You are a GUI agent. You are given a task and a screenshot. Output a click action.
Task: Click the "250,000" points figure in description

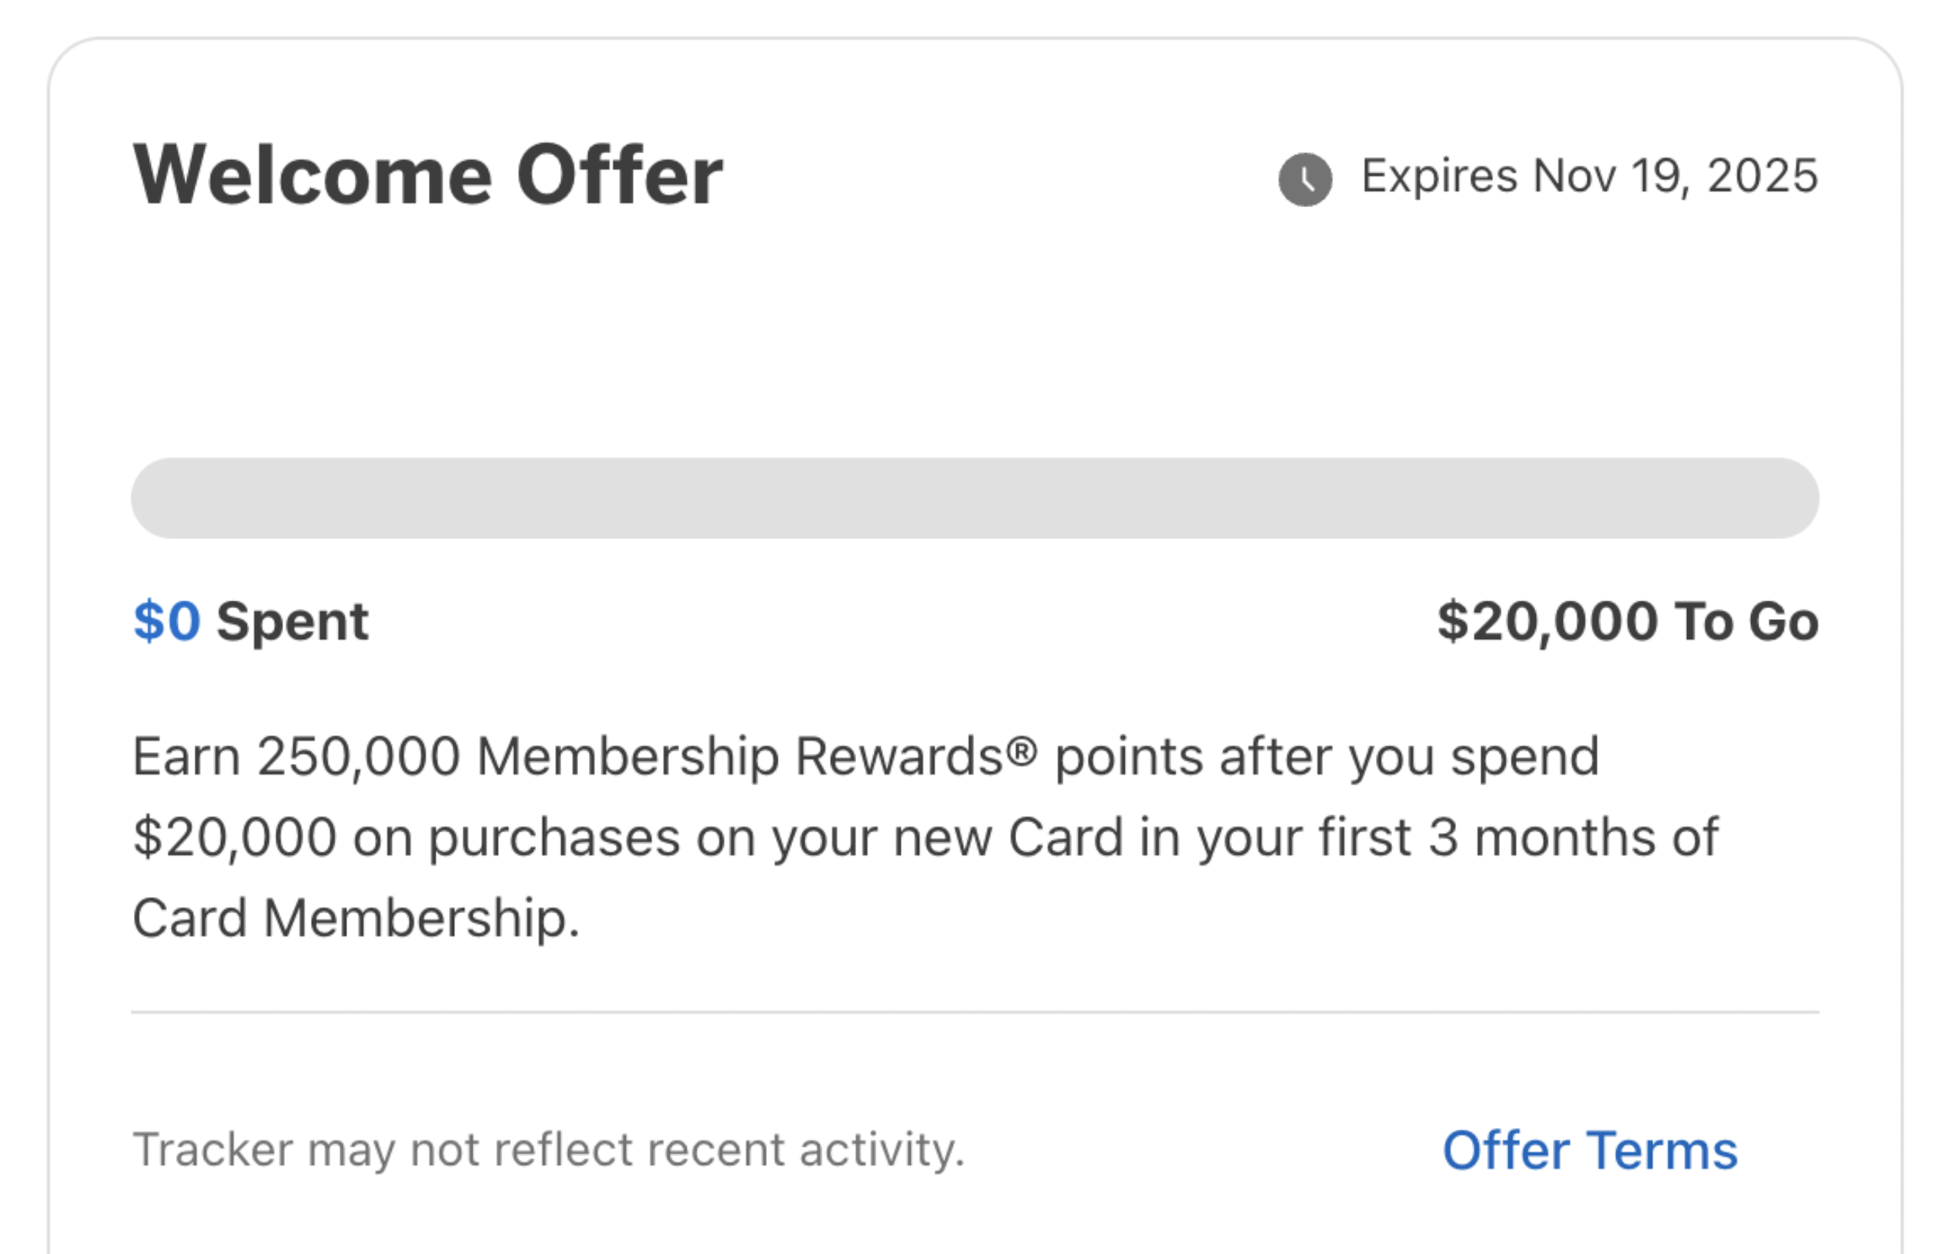[x=358, y=757]
